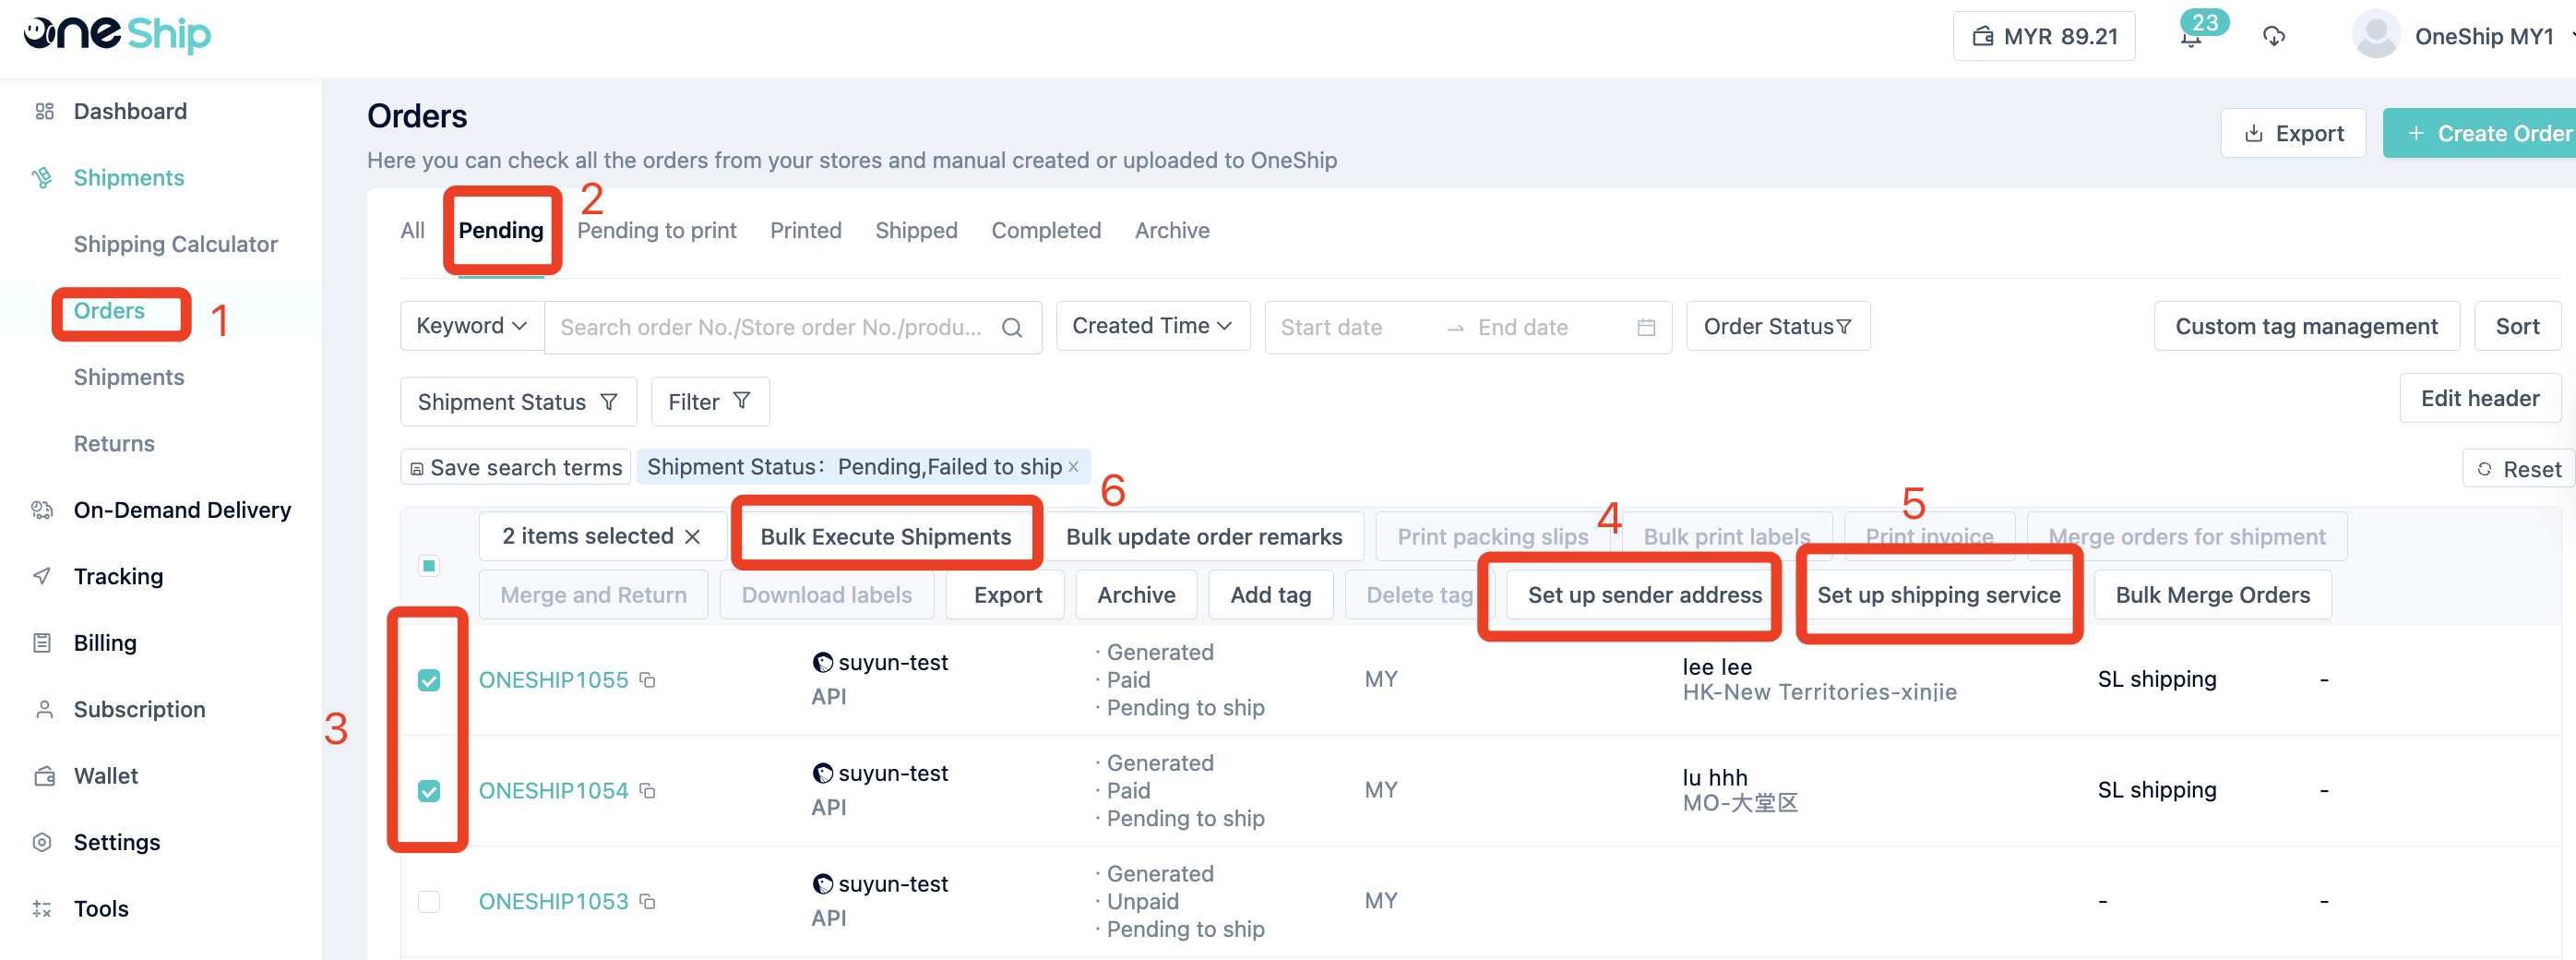Image resolution: width=2576 pixels, height=960 pixels.
Task: Click the OneShip logo
Action: point(117,33)
